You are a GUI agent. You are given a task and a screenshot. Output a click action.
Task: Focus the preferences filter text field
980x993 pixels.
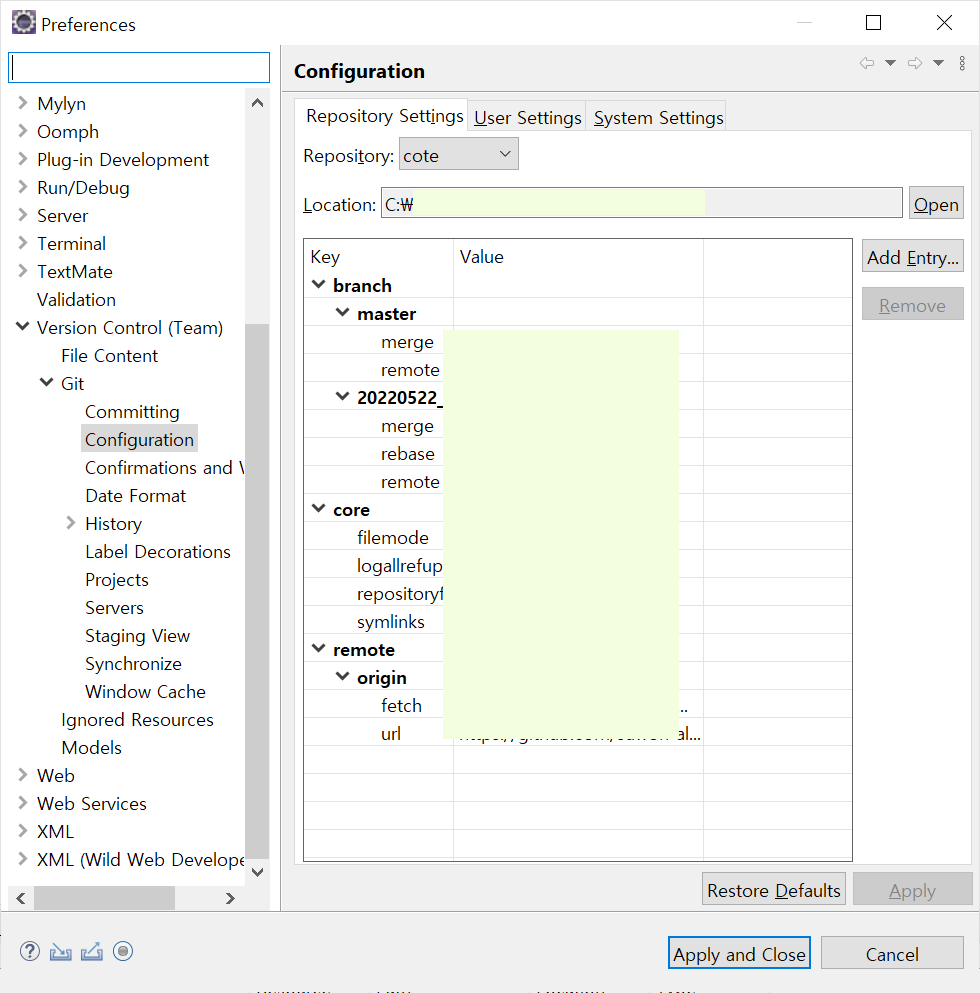139,68
